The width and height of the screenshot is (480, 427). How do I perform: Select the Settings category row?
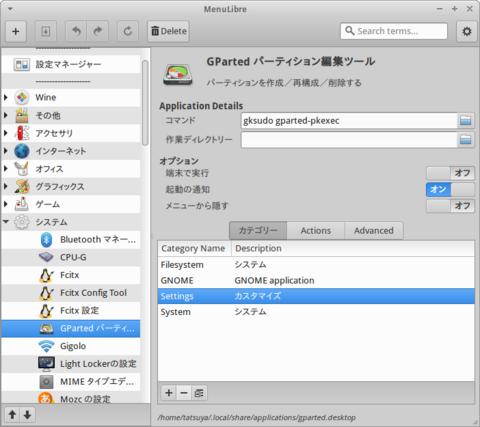point(316,296)
